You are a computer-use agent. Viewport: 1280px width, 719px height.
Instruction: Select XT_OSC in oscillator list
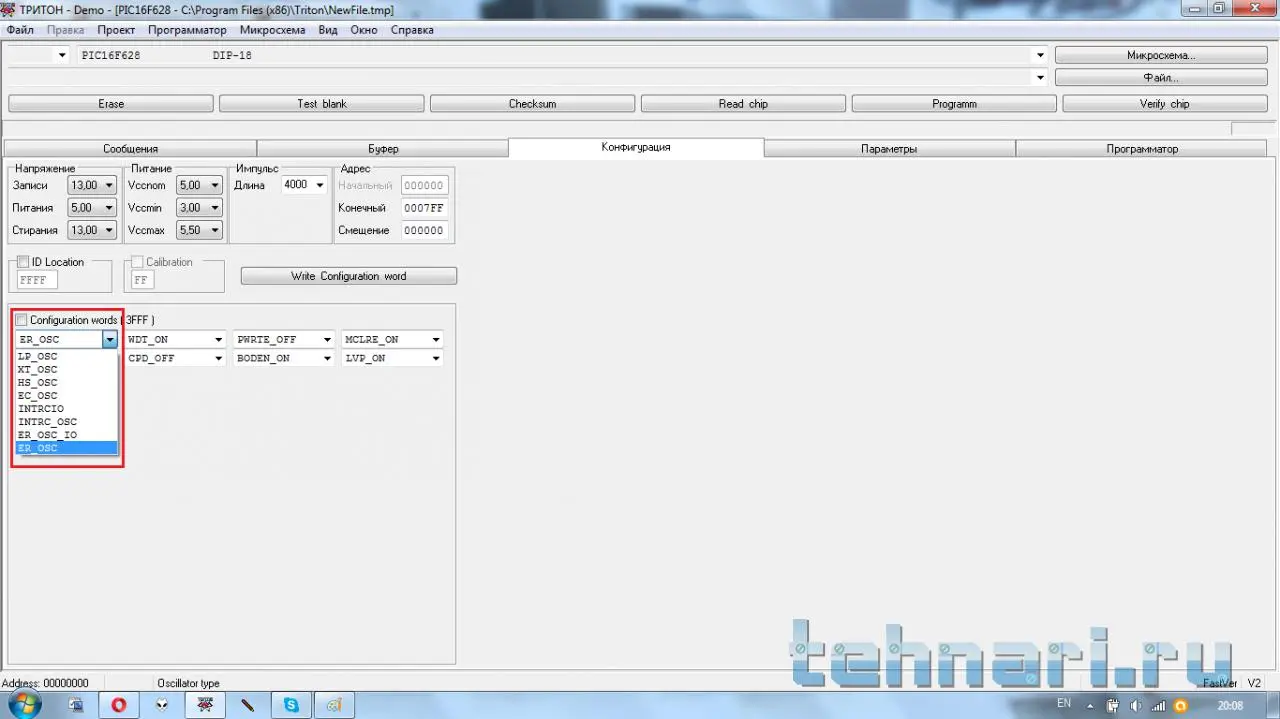(x=67, y=369)
